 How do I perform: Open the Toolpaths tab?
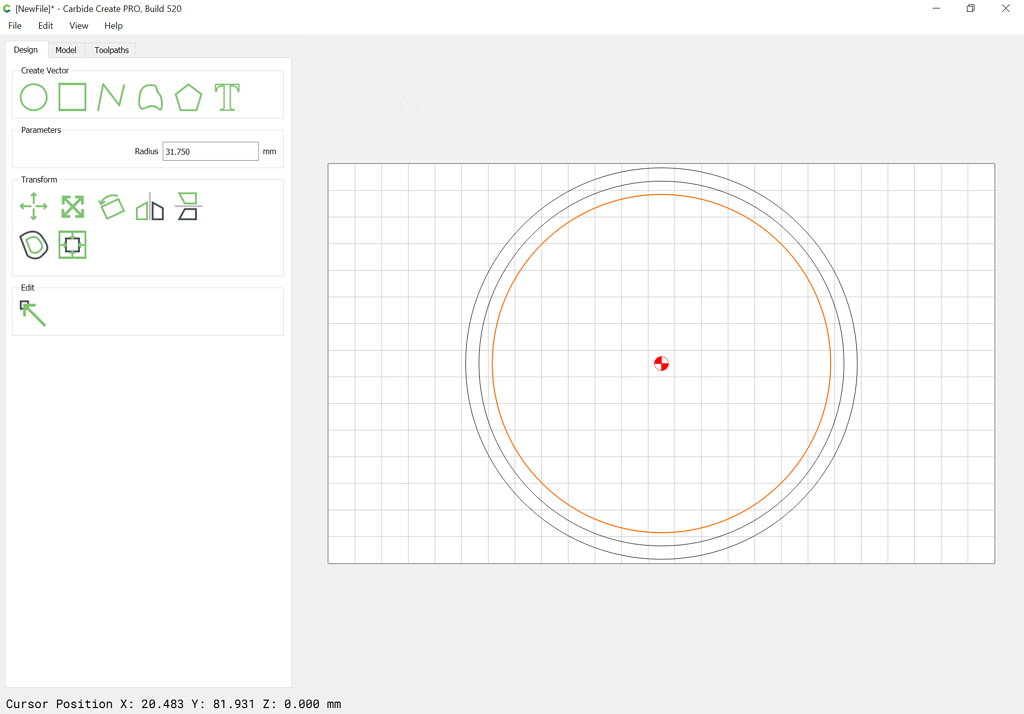click(x=110, y=49)
